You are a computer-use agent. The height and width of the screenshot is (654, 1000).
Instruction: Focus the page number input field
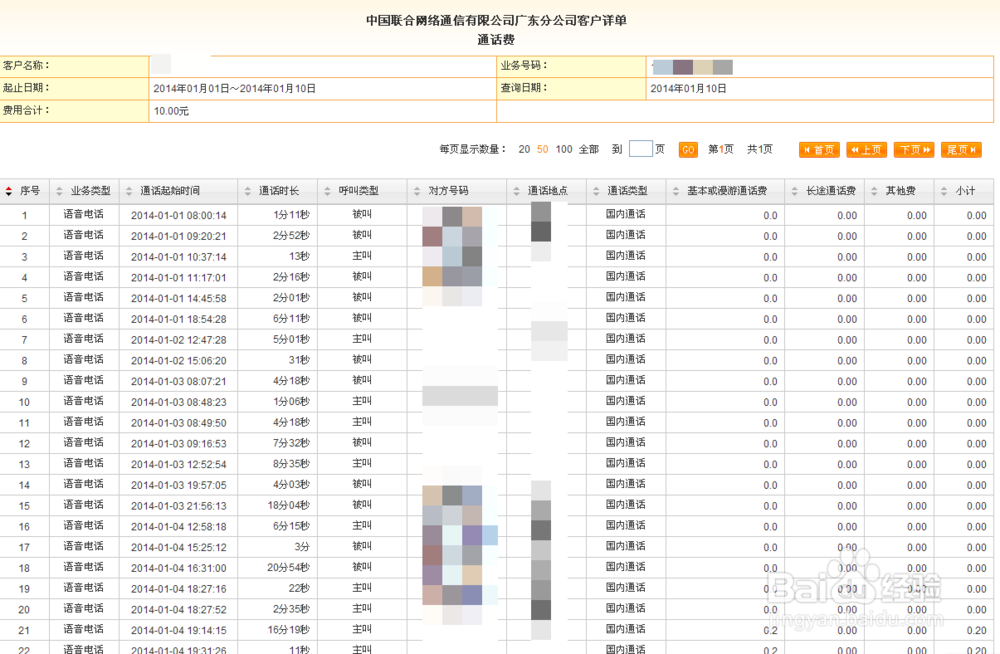(640, 149)
